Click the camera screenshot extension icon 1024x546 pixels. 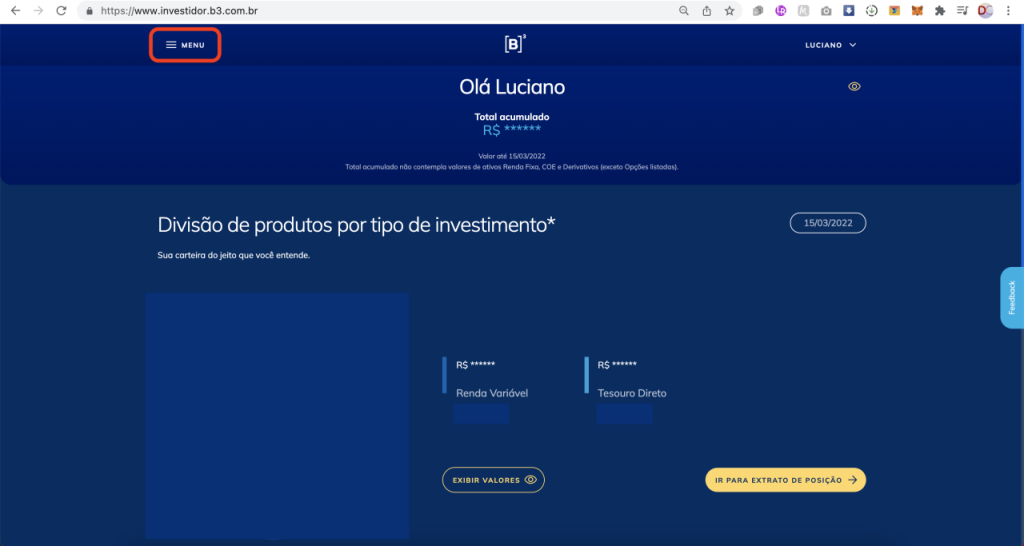(826, 11)
